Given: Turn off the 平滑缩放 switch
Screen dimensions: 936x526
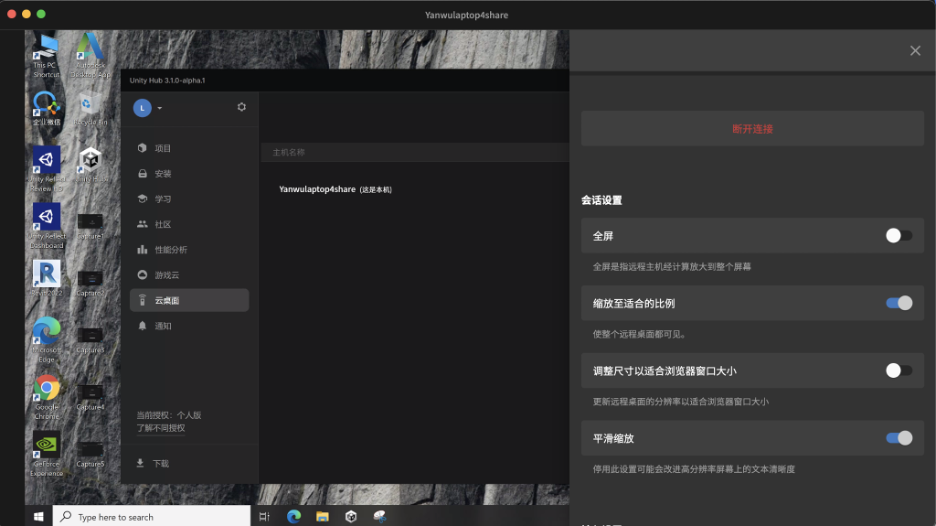Looking at the screenshot, I should 898,438.
